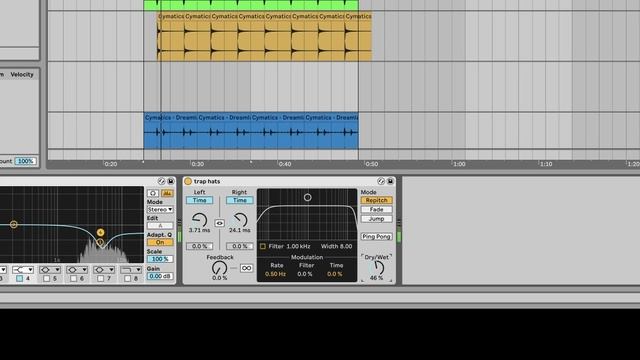Image resolution: width=640 pixels, height=360 pixels.
Task: Click timeline ruler at 0:30
Action: 198,164
